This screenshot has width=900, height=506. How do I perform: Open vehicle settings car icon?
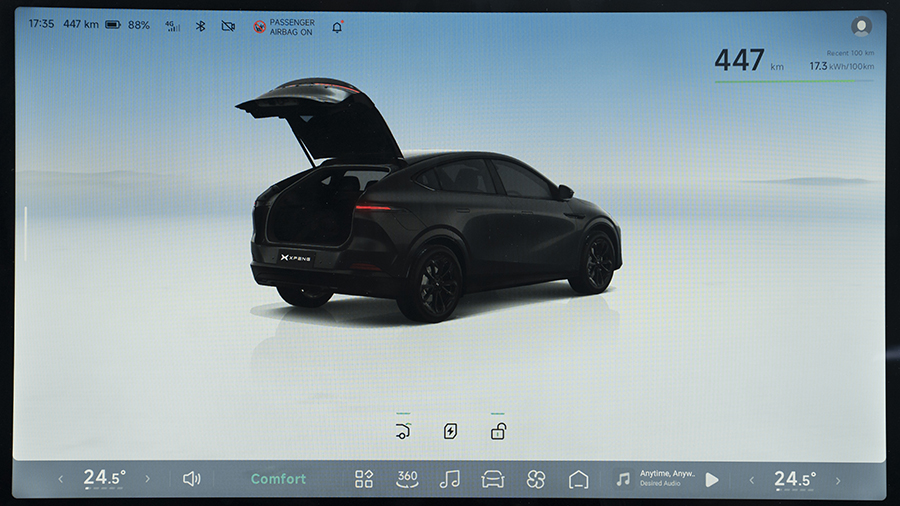pyautogui.click(x=493, y=479)
